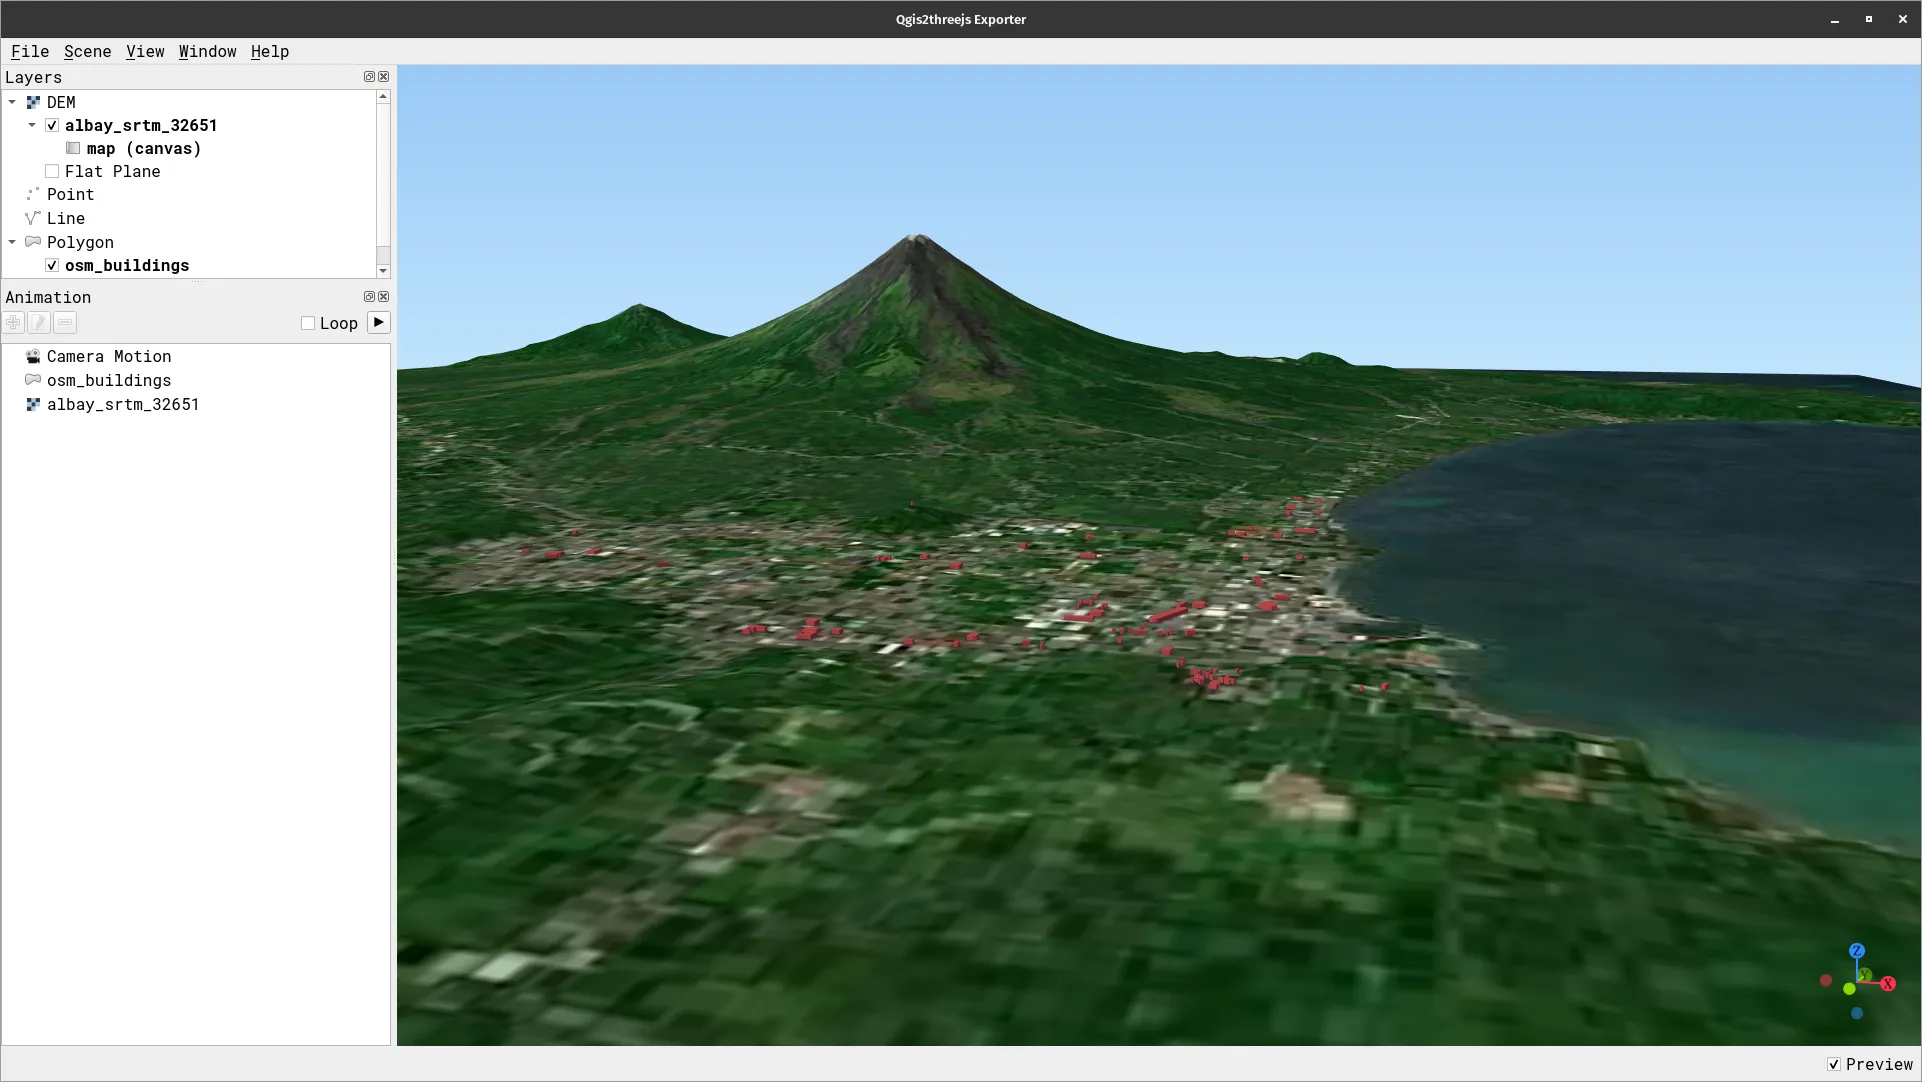Open the Window menu
Image resolution: width=1922 pixels, height=1082 pixels.
[x=207, y=52]
